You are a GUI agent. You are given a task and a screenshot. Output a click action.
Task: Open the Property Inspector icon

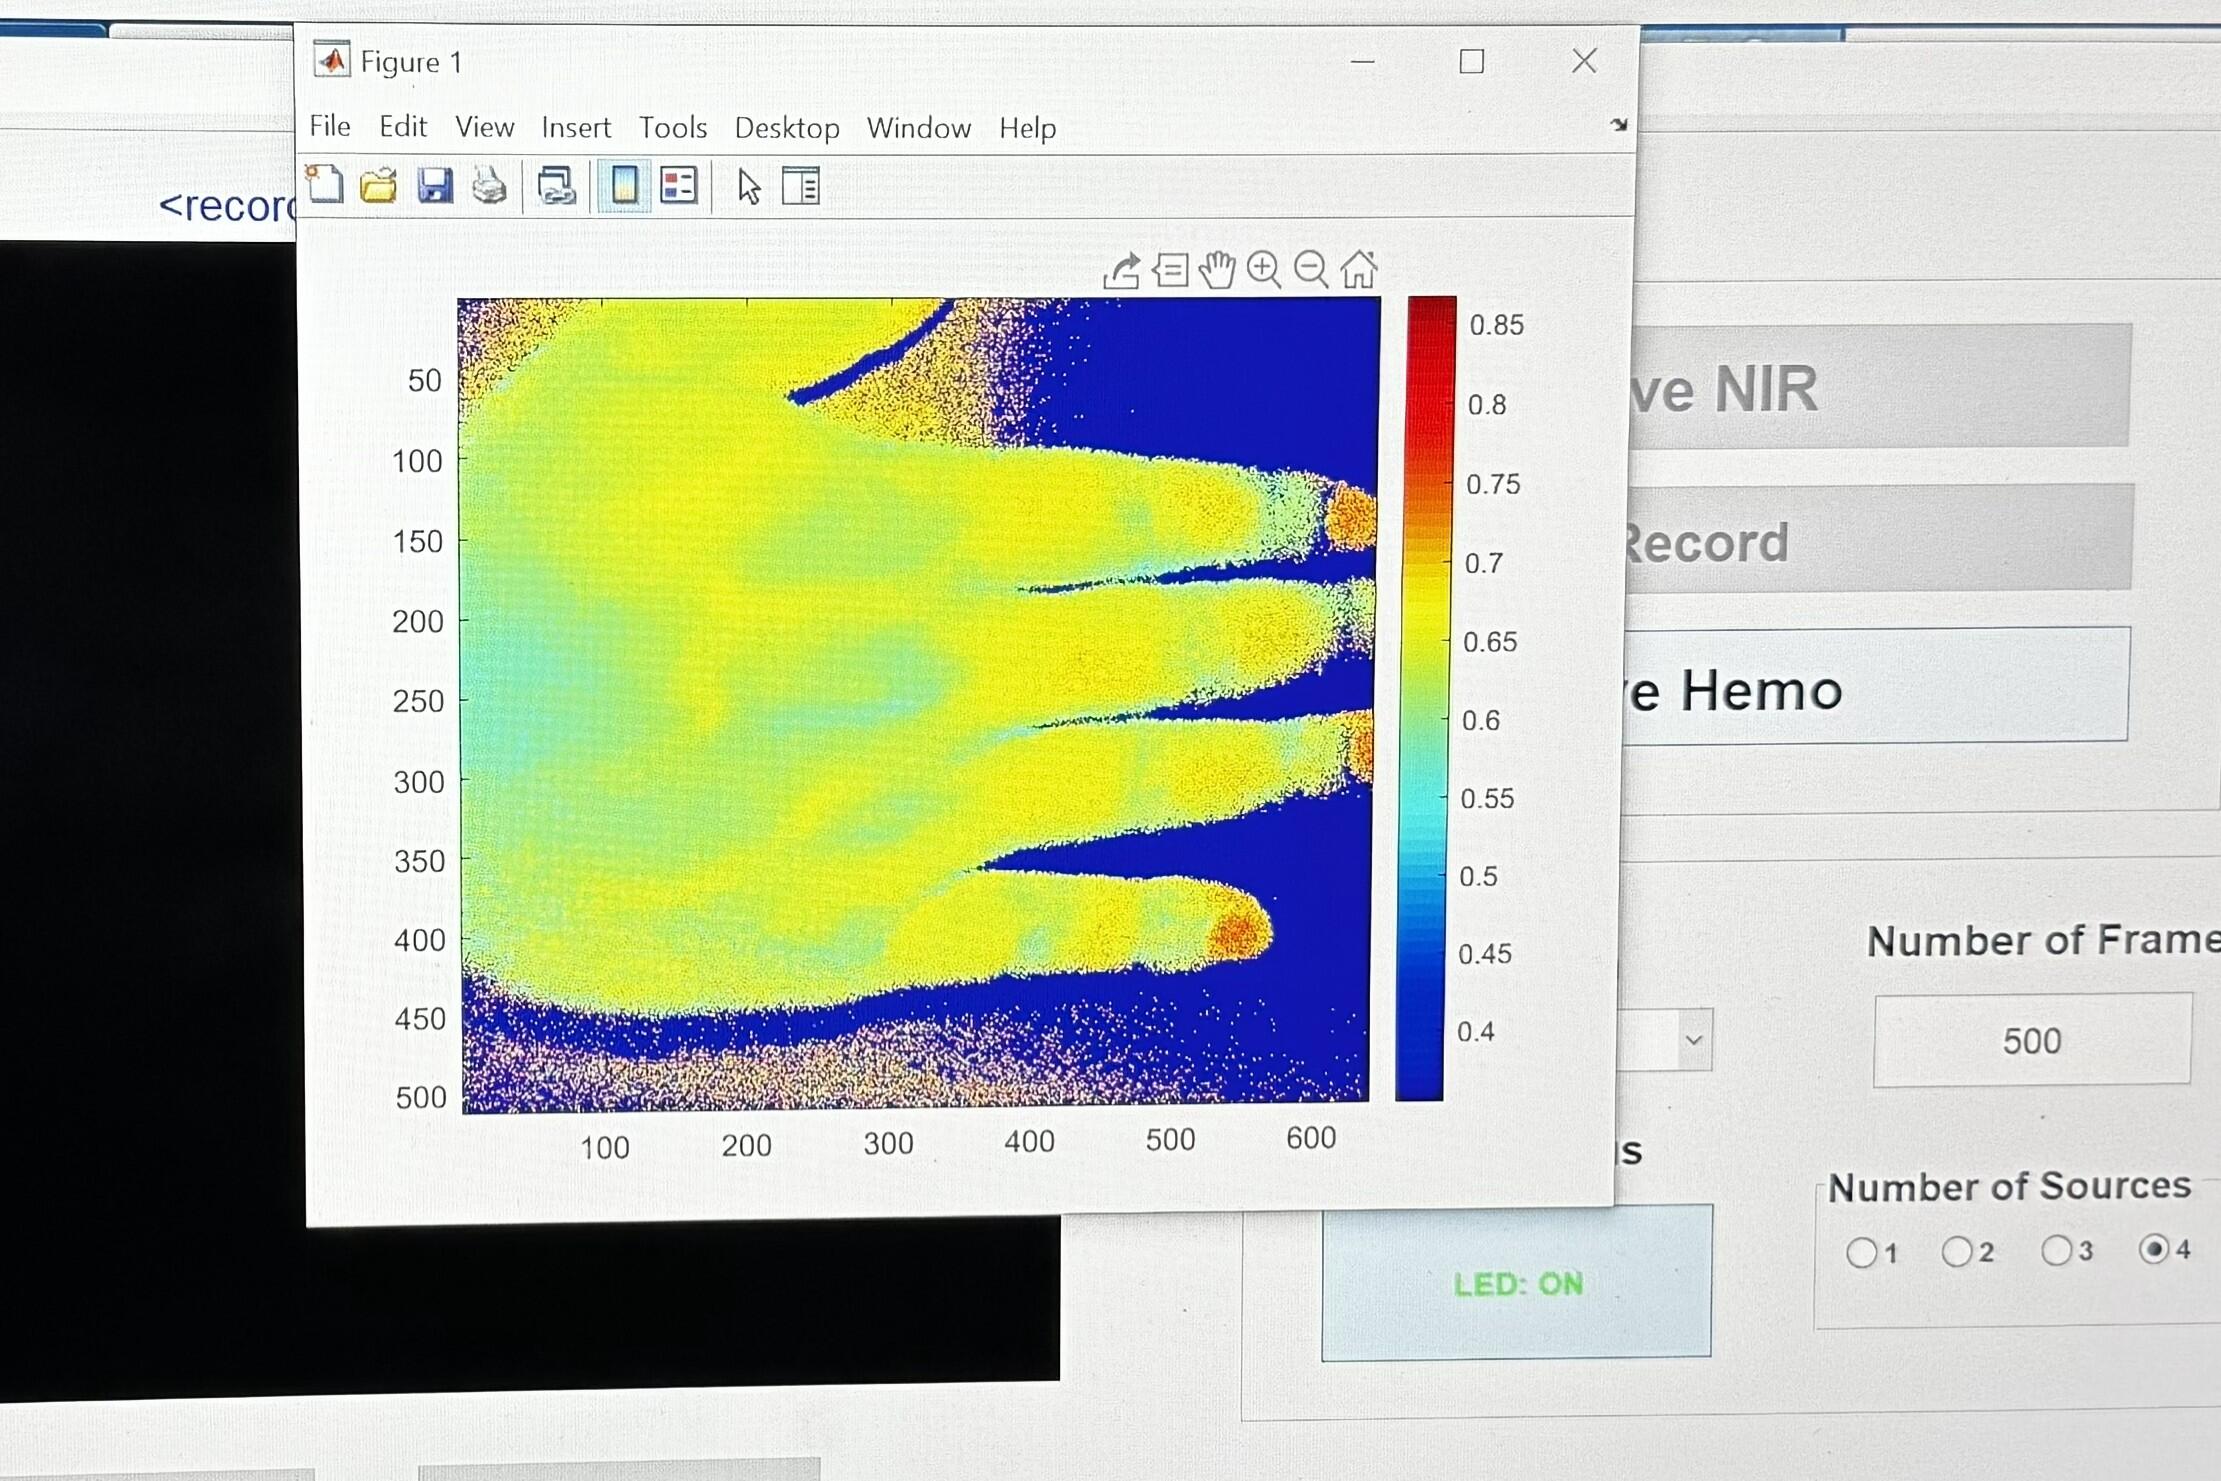click(x=801, y=187)
